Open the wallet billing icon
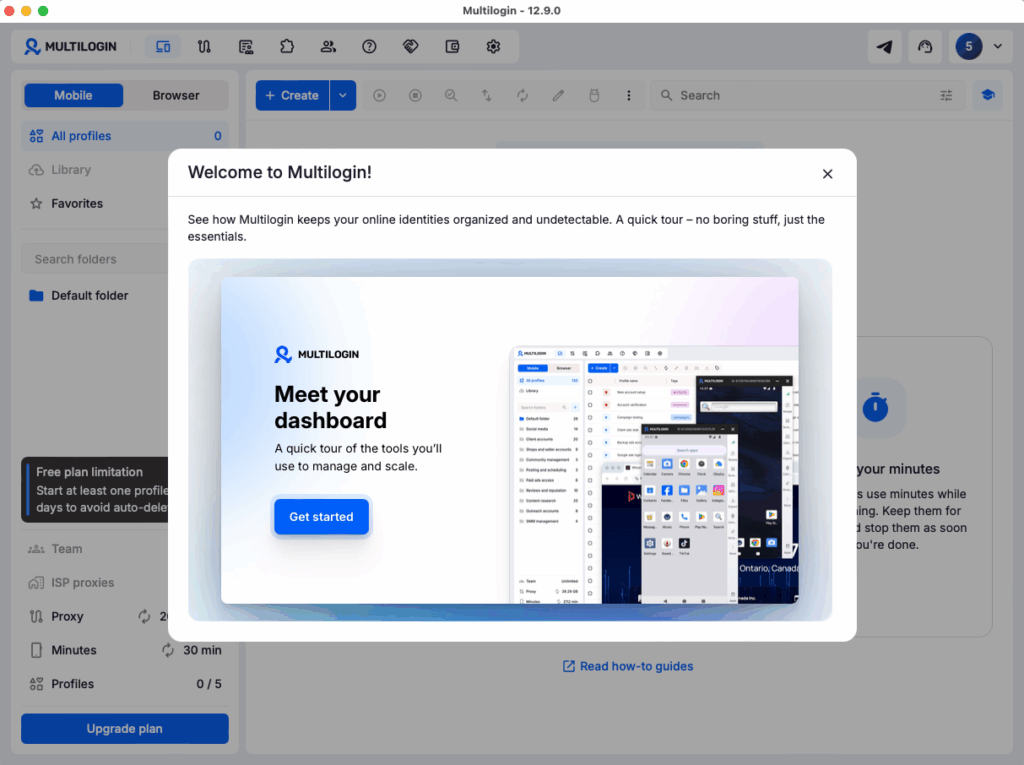The image size is (1024, 765). click(x=452, y=46)
